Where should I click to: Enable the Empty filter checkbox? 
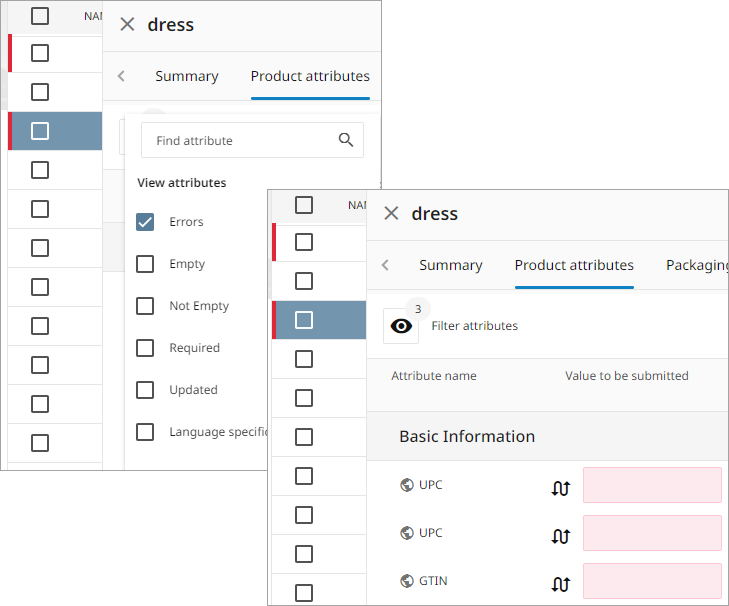point(145,264)
